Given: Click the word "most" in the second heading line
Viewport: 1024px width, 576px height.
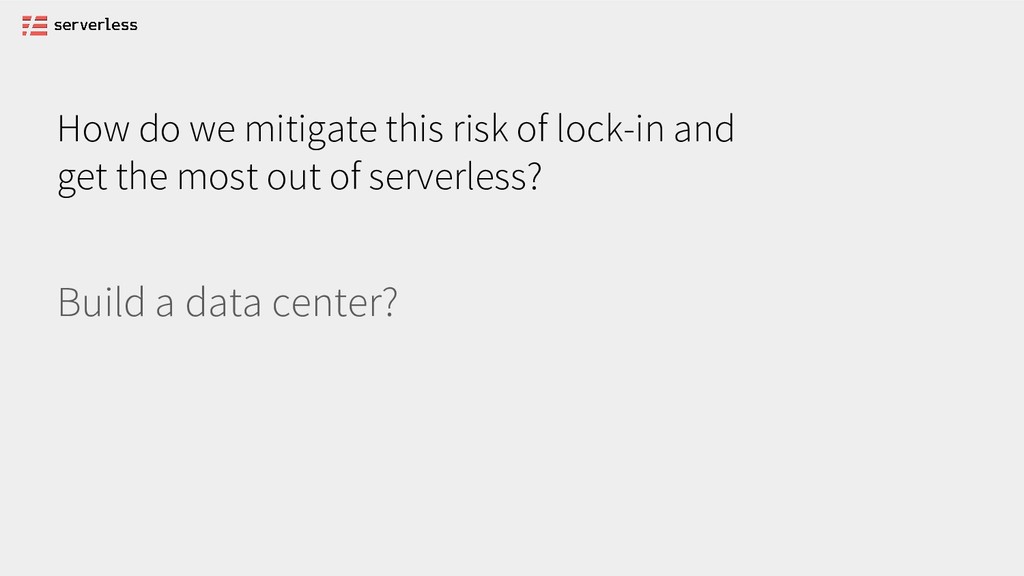Looking at the screenshot, I should click(x=217, y=178).
